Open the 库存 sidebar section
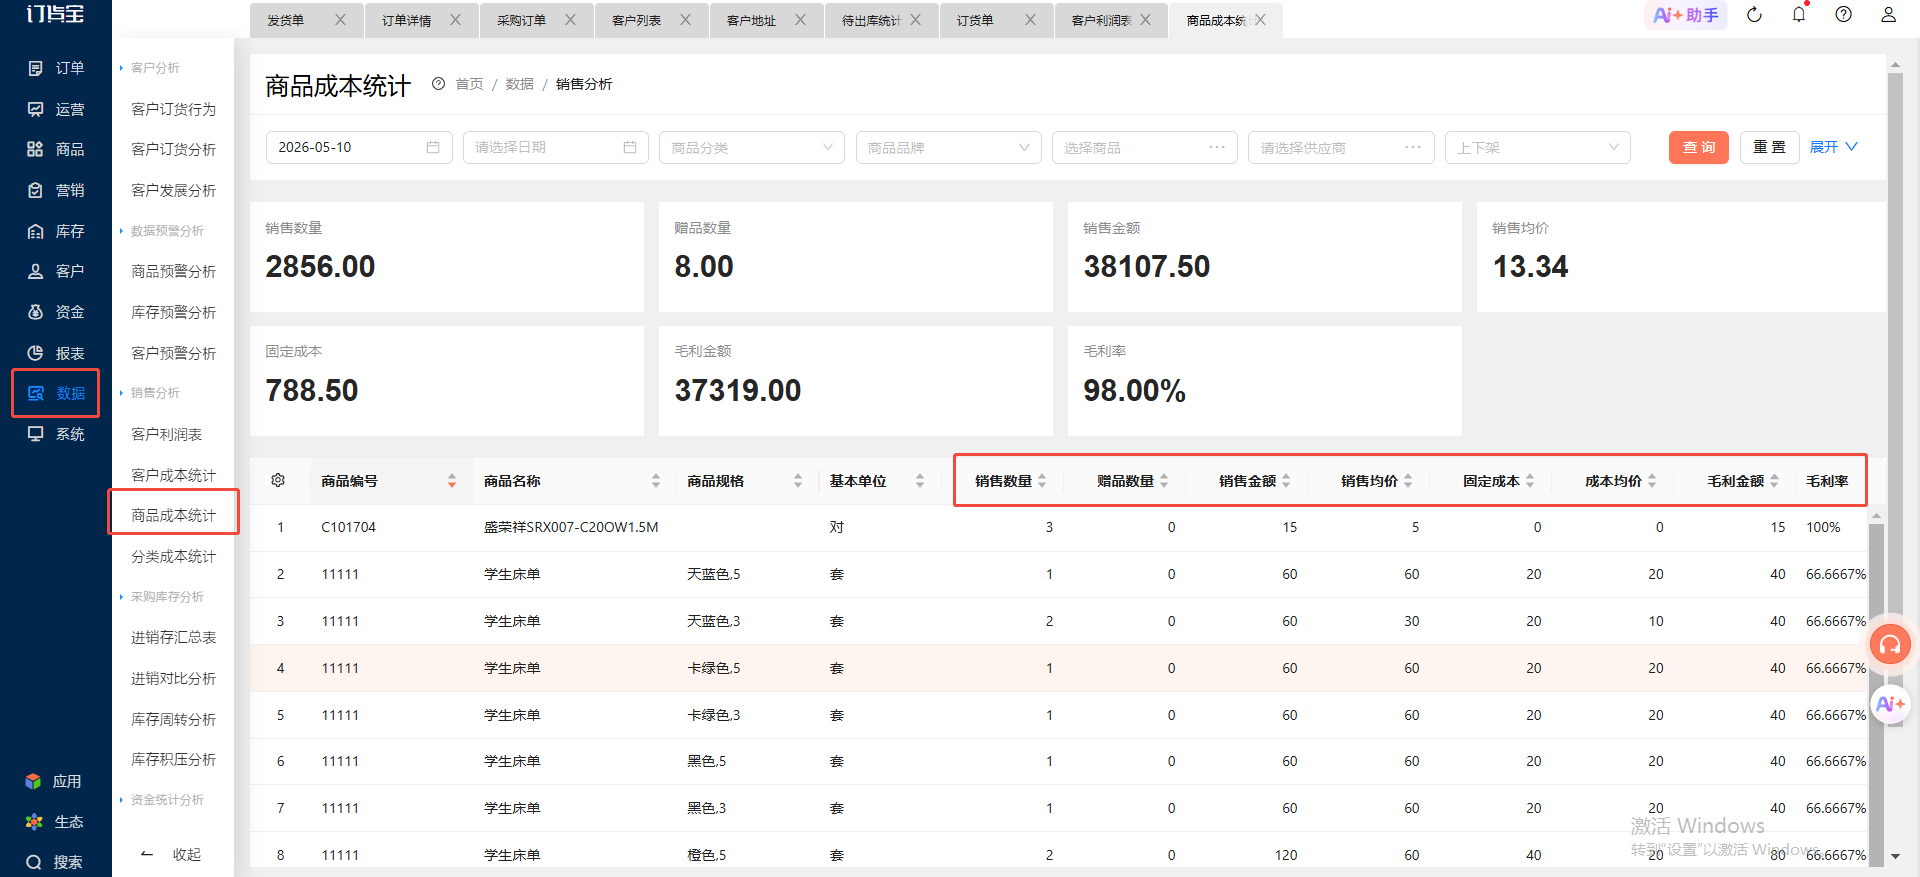Viewport: 1920px width, 877px height. (56, 231)
